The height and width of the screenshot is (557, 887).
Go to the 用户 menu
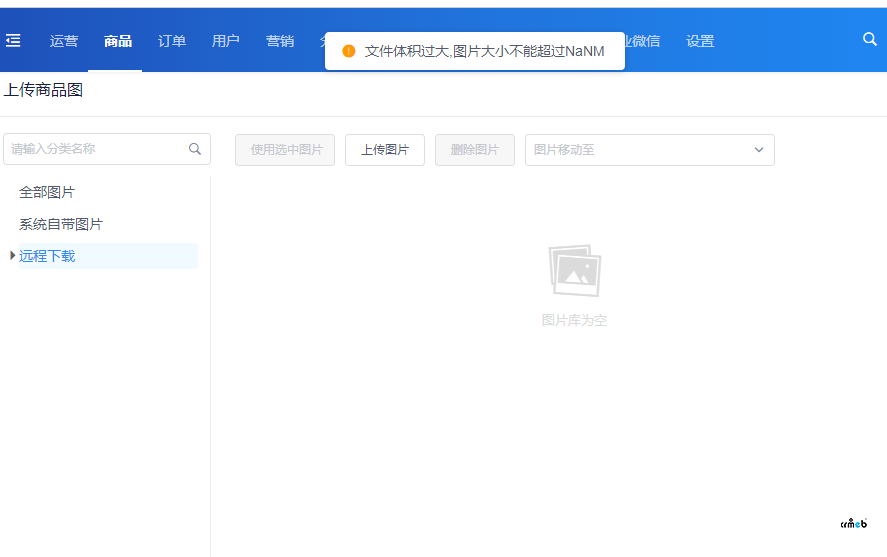pos(226,41)
